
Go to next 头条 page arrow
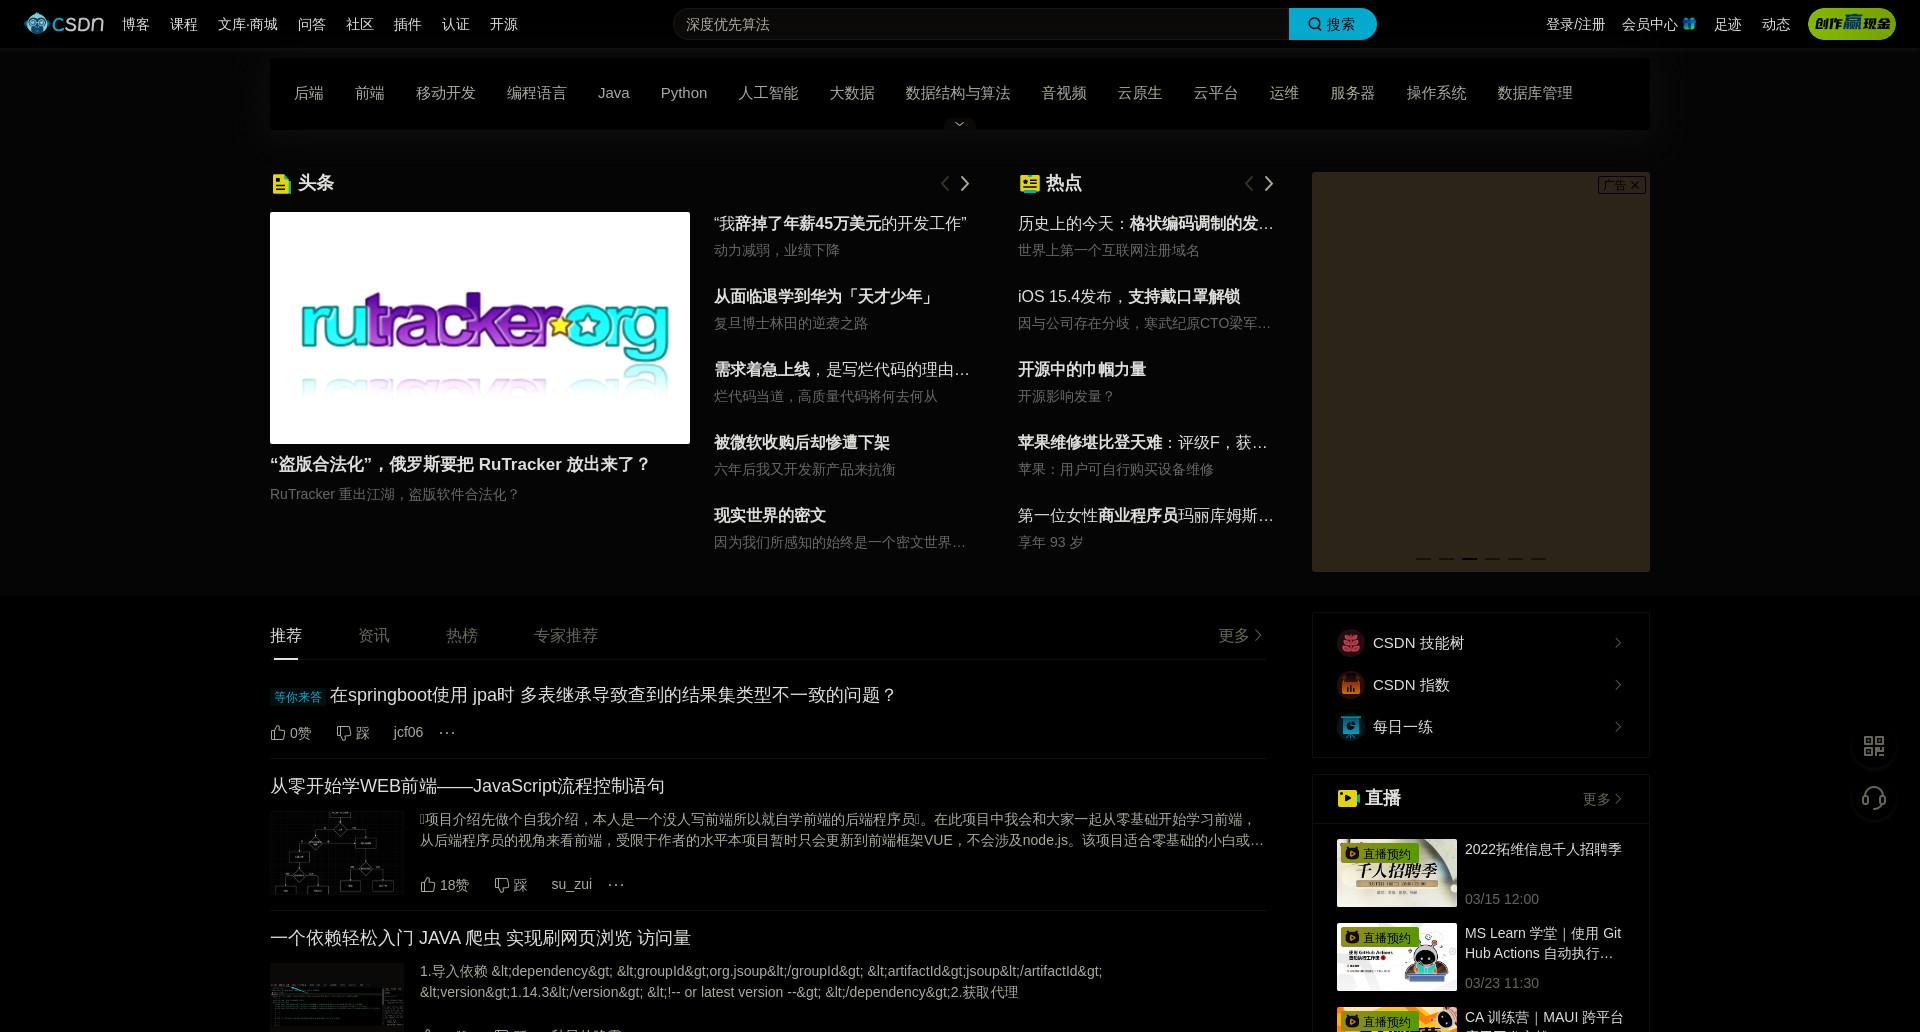[x=965, y=183]
